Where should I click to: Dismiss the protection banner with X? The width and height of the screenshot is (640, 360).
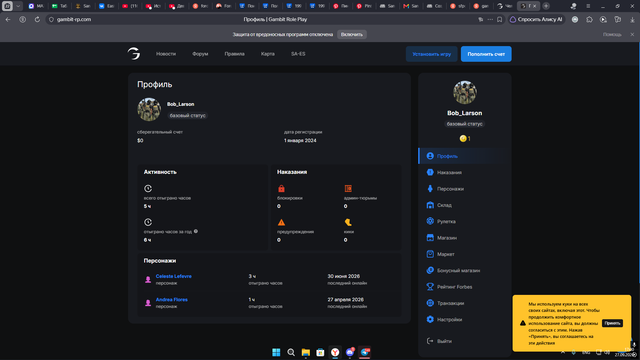[632, 34]
